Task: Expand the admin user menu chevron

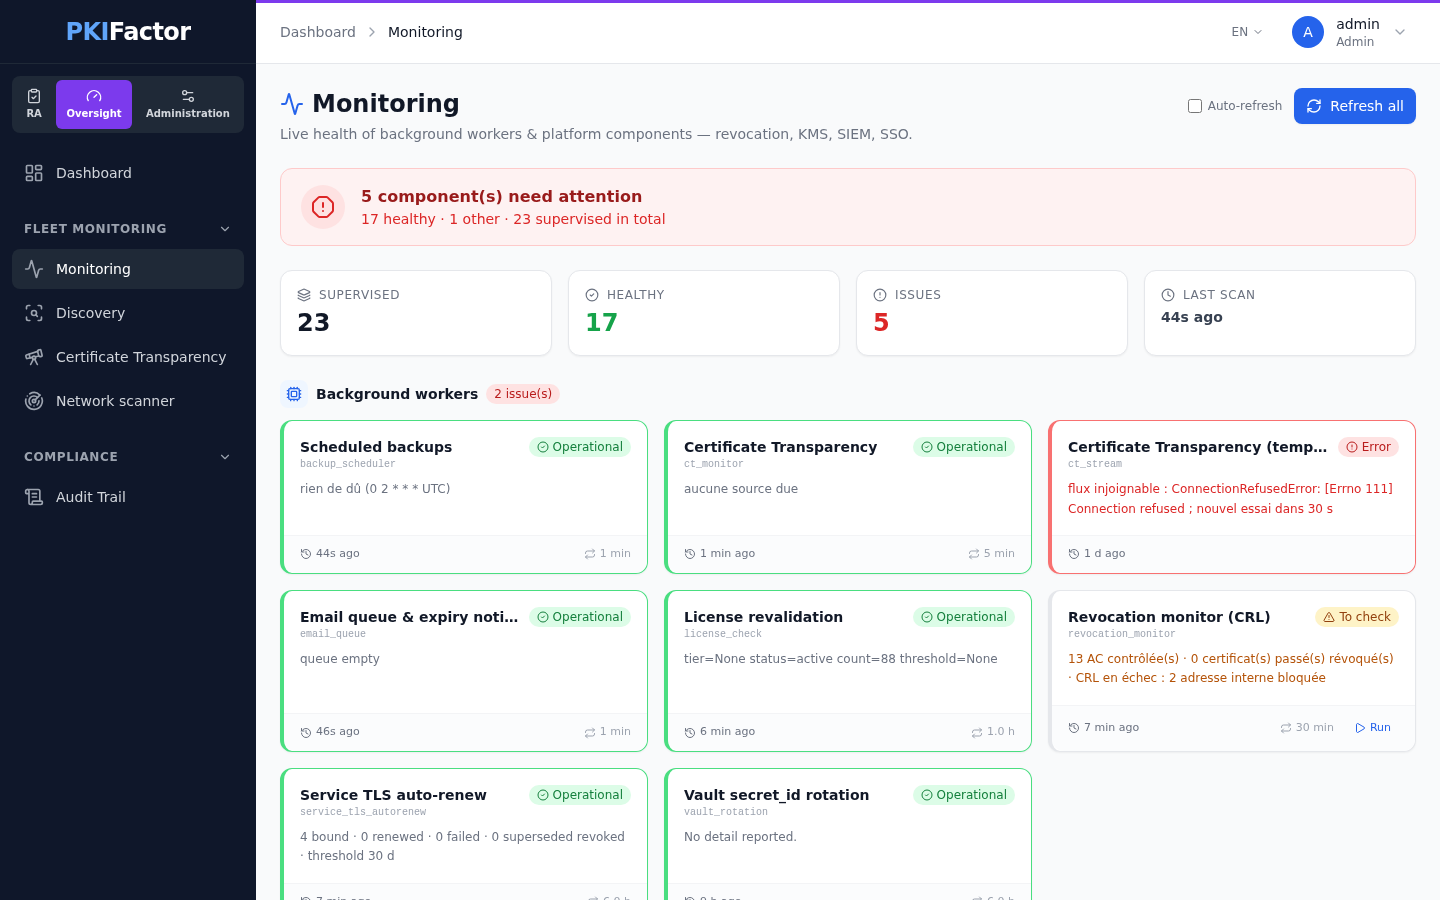Action: coord(1400,32)
